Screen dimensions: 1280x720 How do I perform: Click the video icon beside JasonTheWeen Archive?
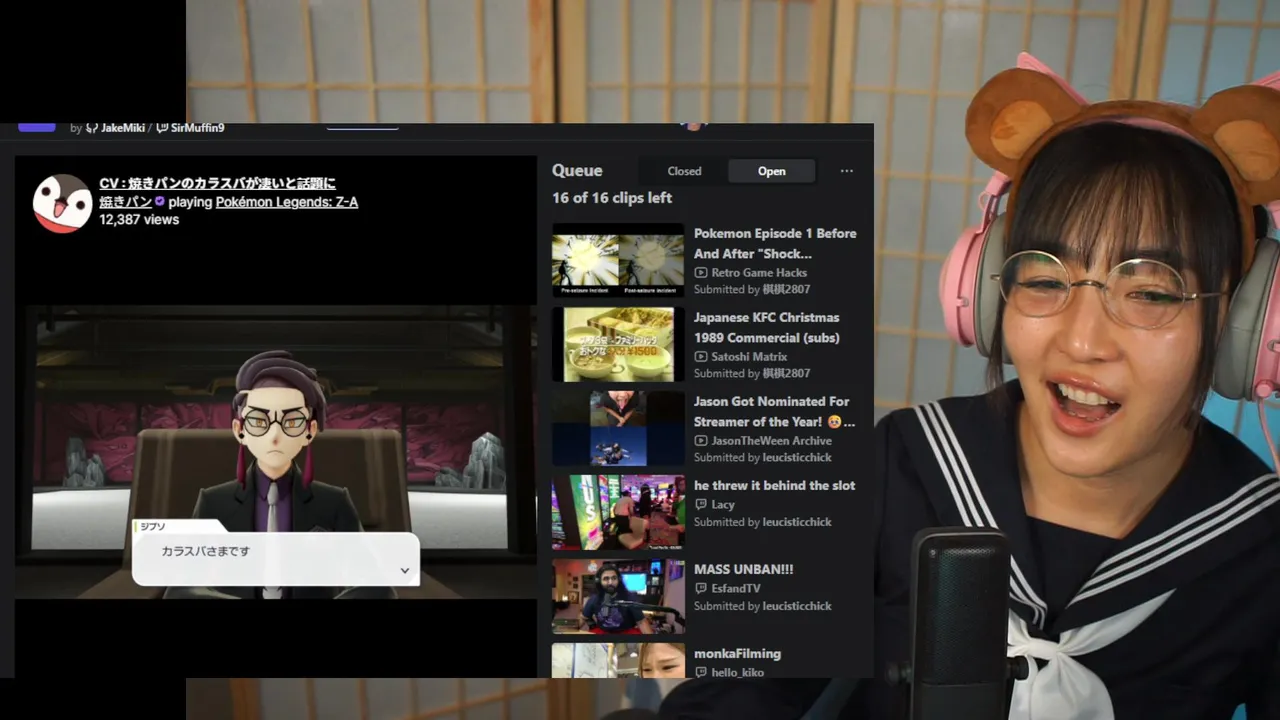tap(701, 440)
